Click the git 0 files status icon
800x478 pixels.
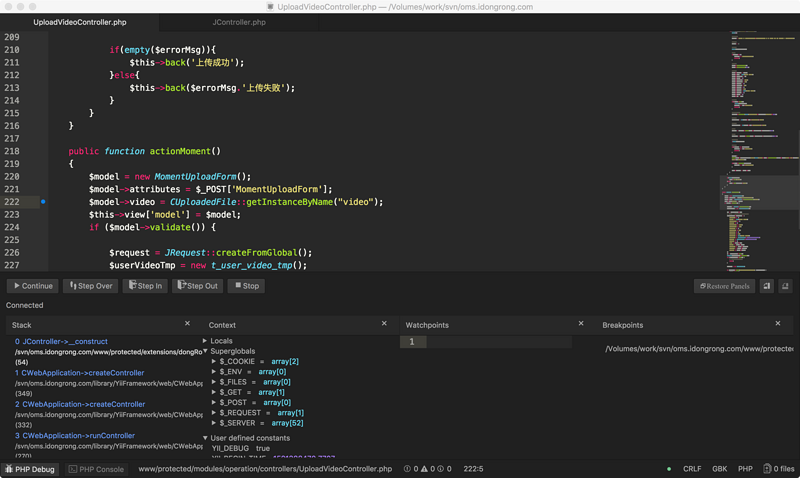click(779, 469)
